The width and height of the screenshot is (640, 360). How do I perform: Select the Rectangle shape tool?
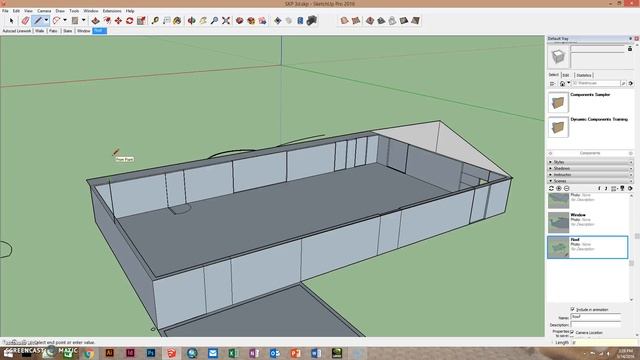coord(75,20)
